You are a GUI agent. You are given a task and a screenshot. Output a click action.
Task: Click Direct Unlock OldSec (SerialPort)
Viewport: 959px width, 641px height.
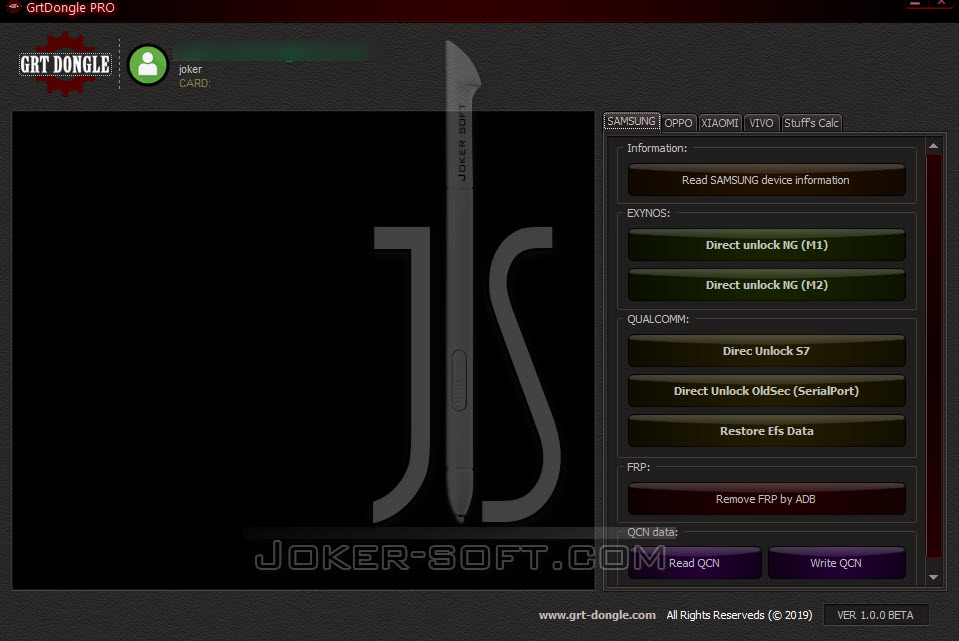pos(766,391)
